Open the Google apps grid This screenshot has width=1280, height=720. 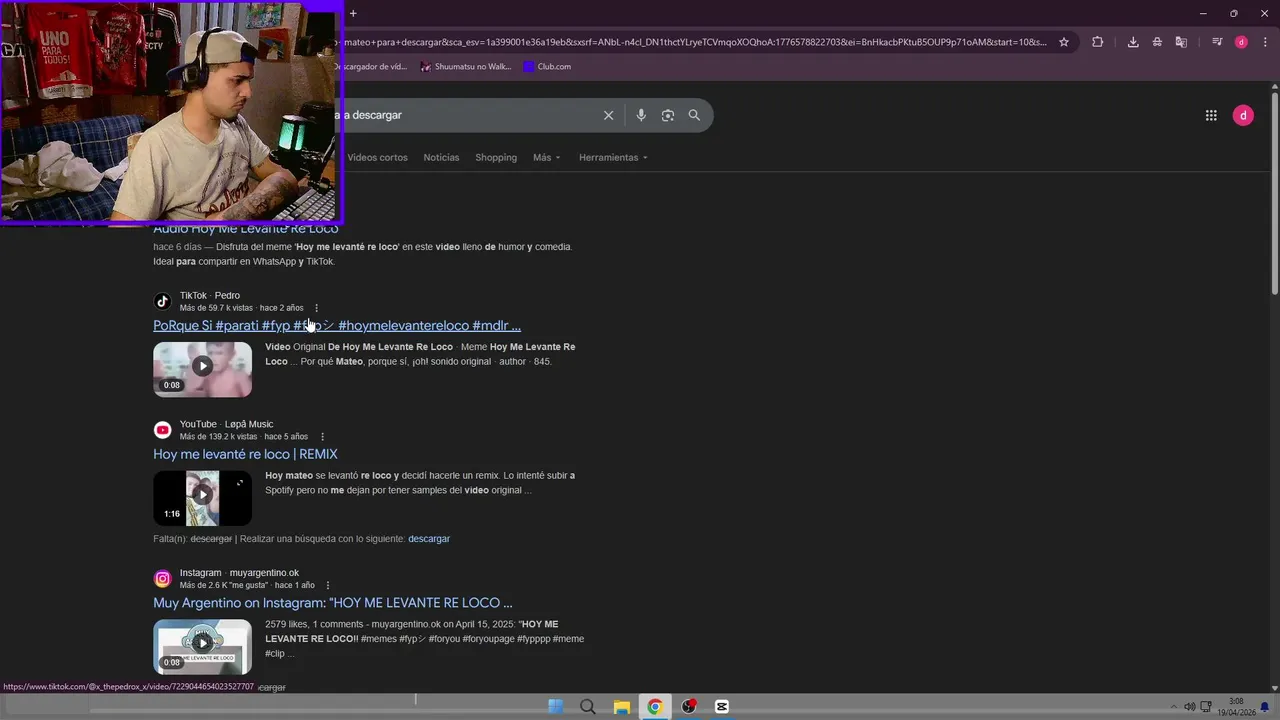tap(1211, 115)
